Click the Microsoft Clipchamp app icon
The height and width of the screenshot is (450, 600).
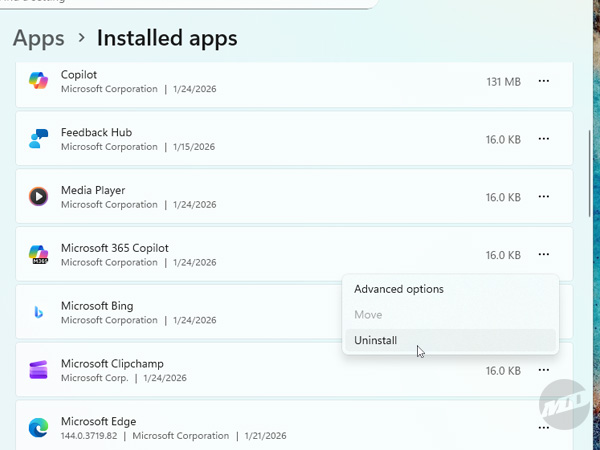tap(38, 371)
